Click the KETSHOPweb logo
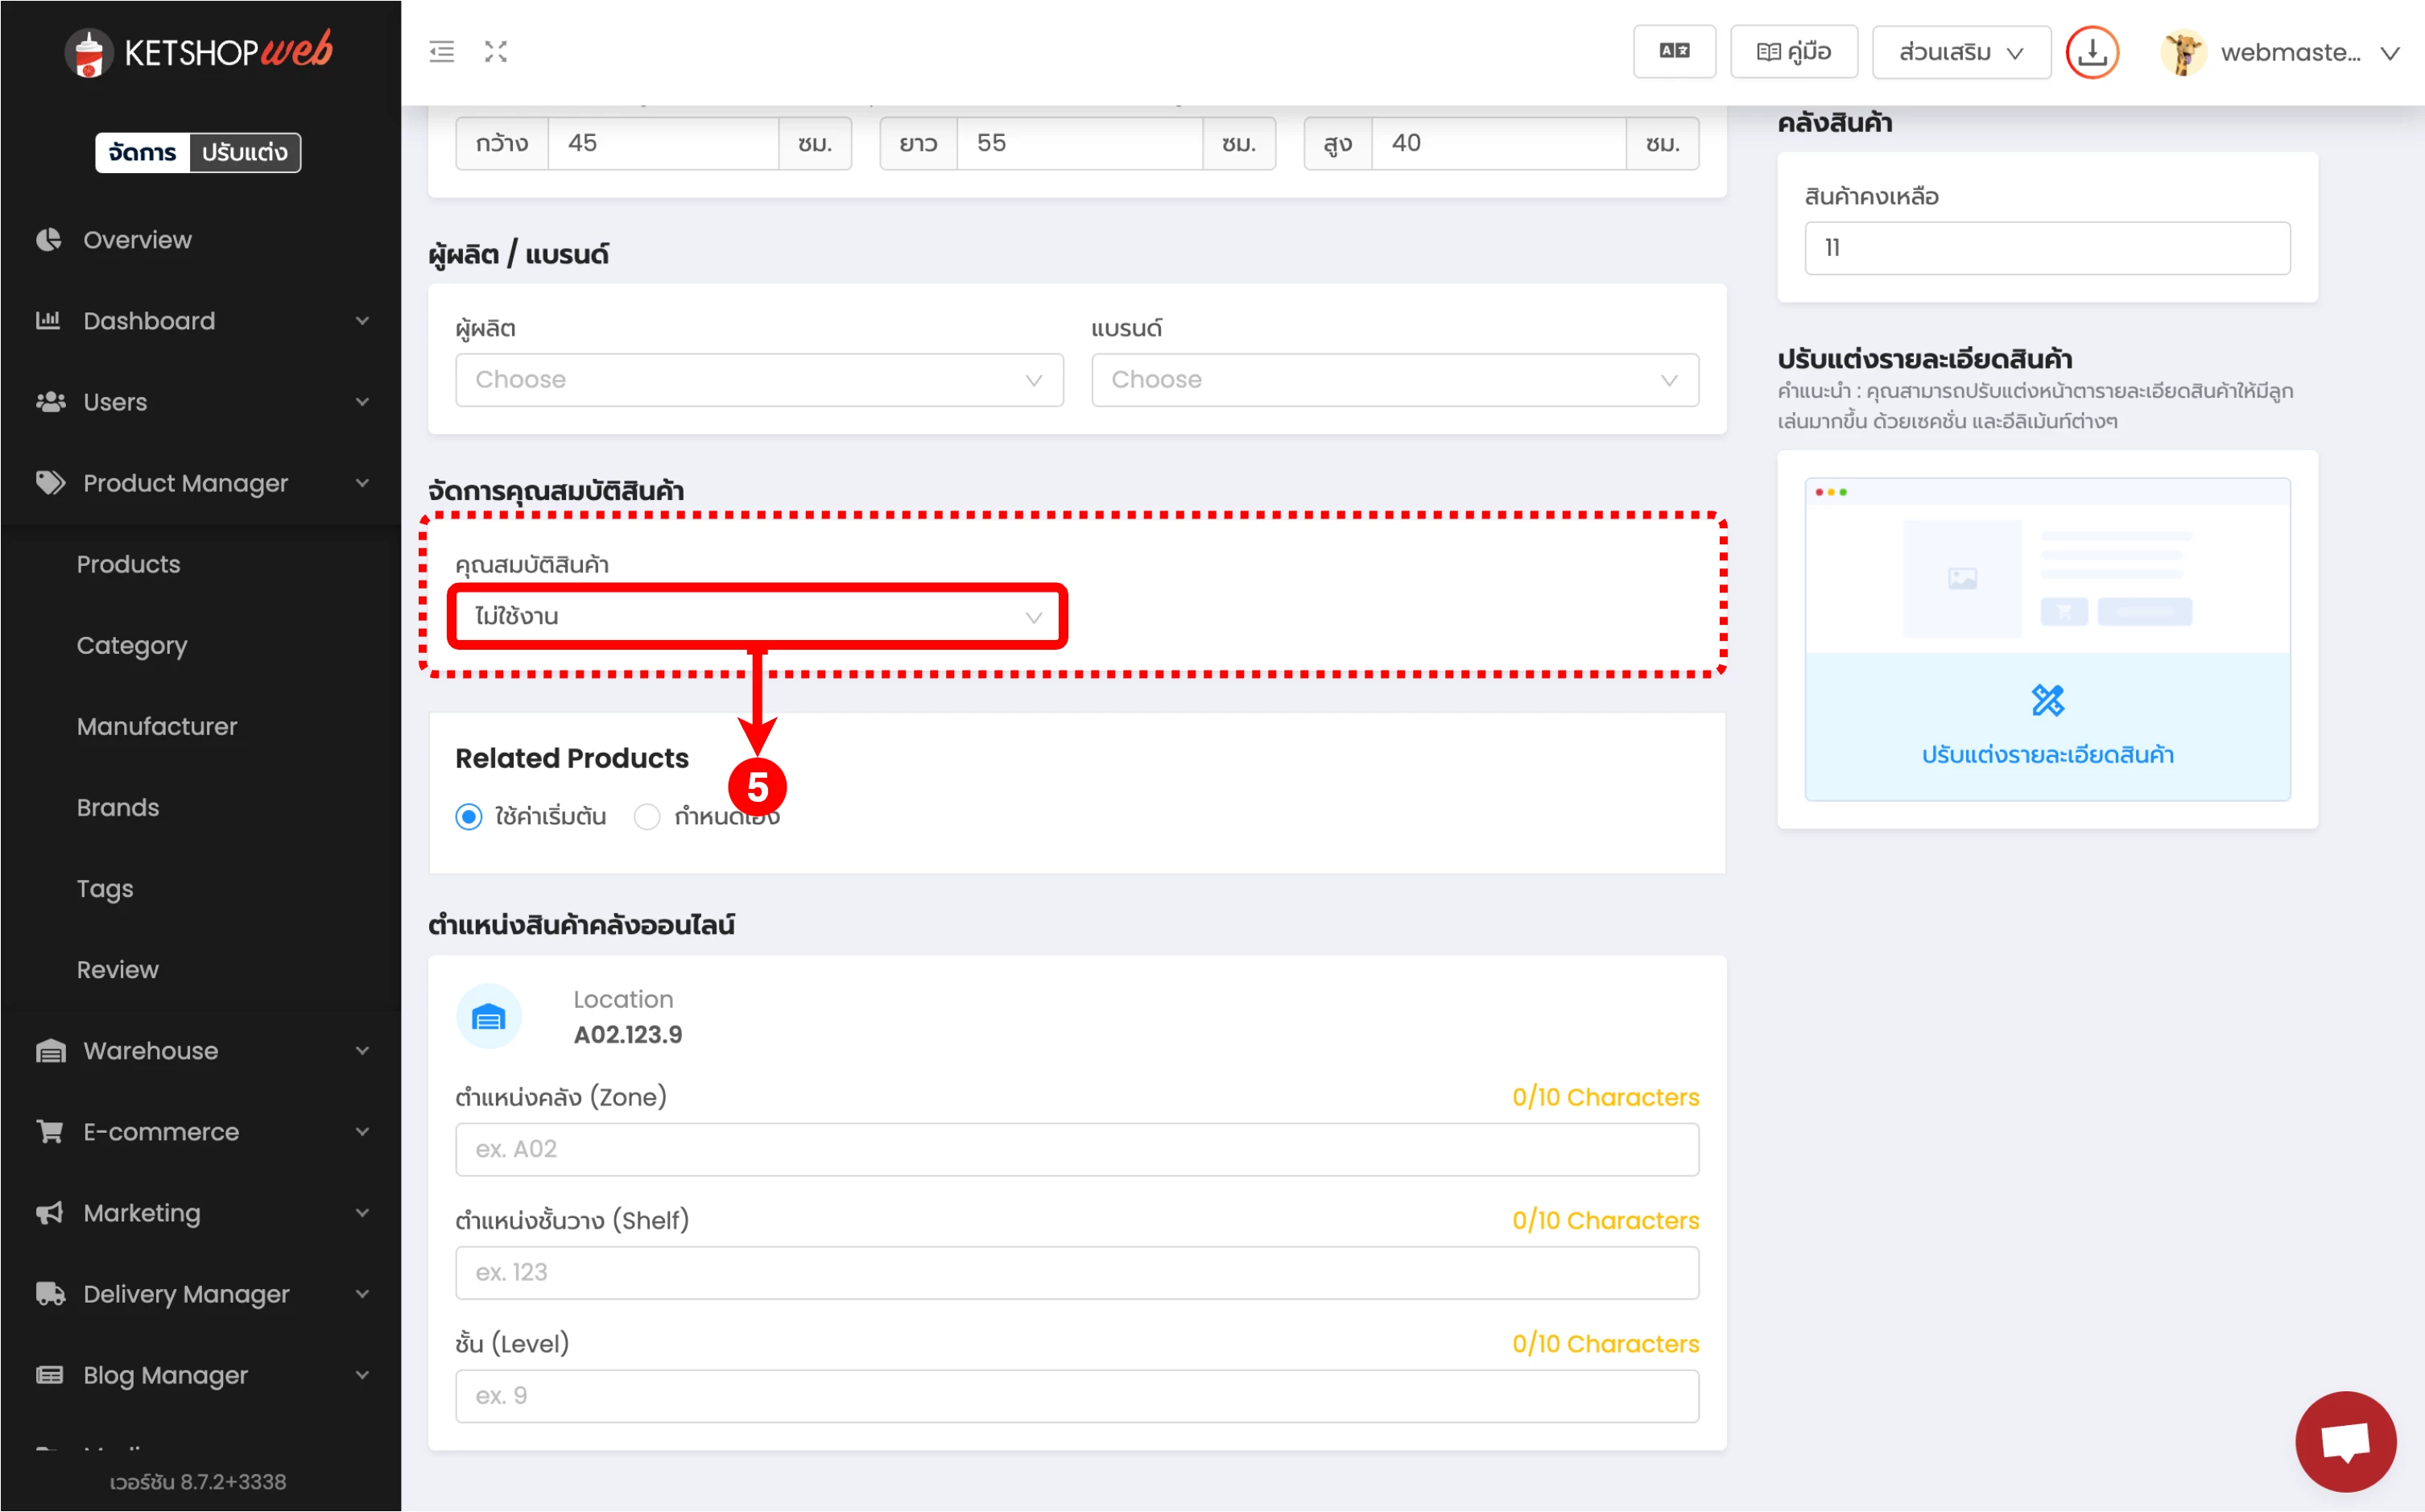Screen dimensions: 2425x1512 [x=199, y=52]
